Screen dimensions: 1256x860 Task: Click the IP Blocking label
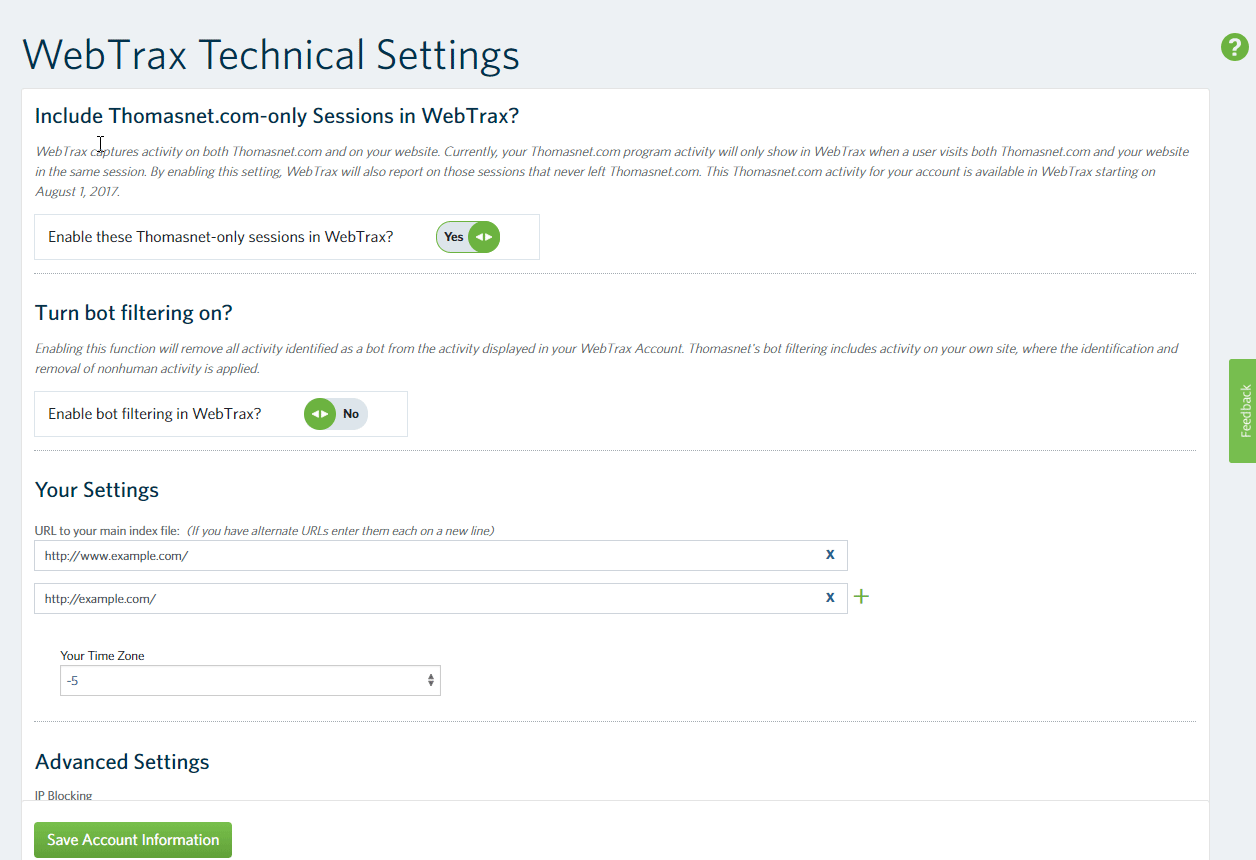click(64, 796)
